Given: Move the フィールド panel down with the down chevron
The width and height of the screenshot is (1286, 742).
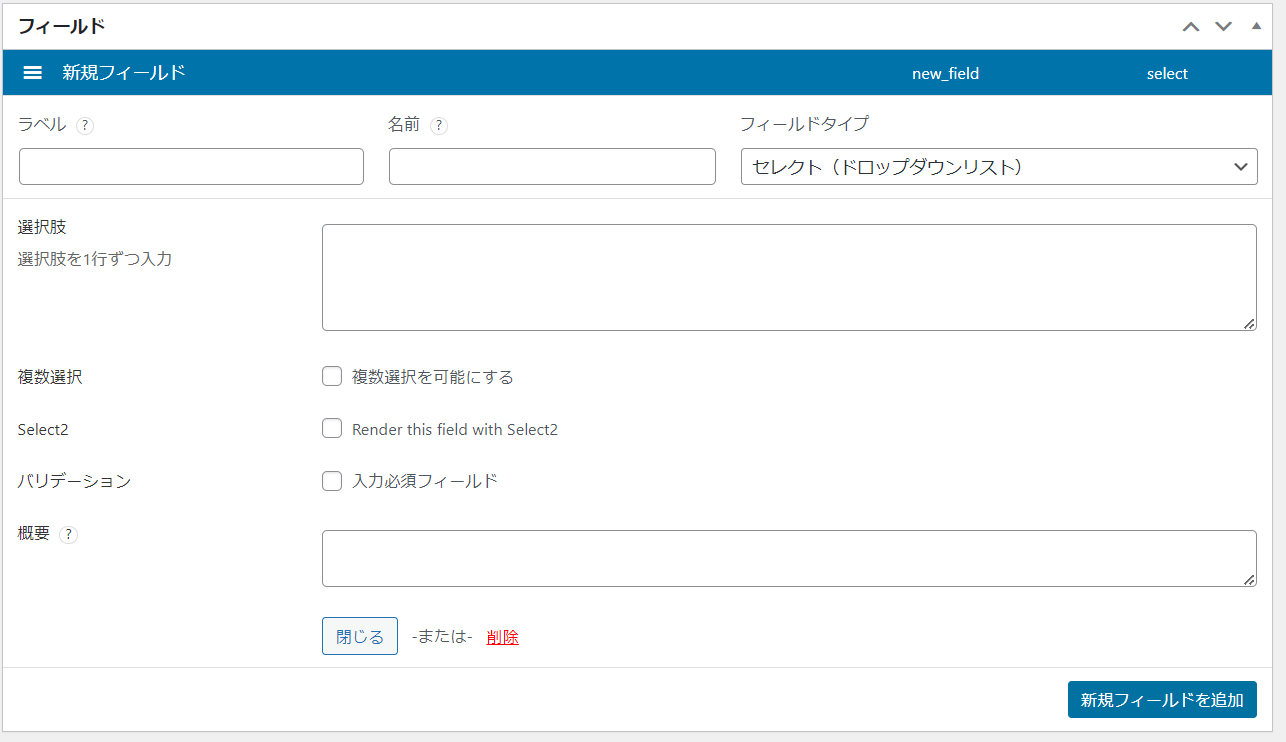Looking at the screenshot, I should click(x=1224, y=26).
